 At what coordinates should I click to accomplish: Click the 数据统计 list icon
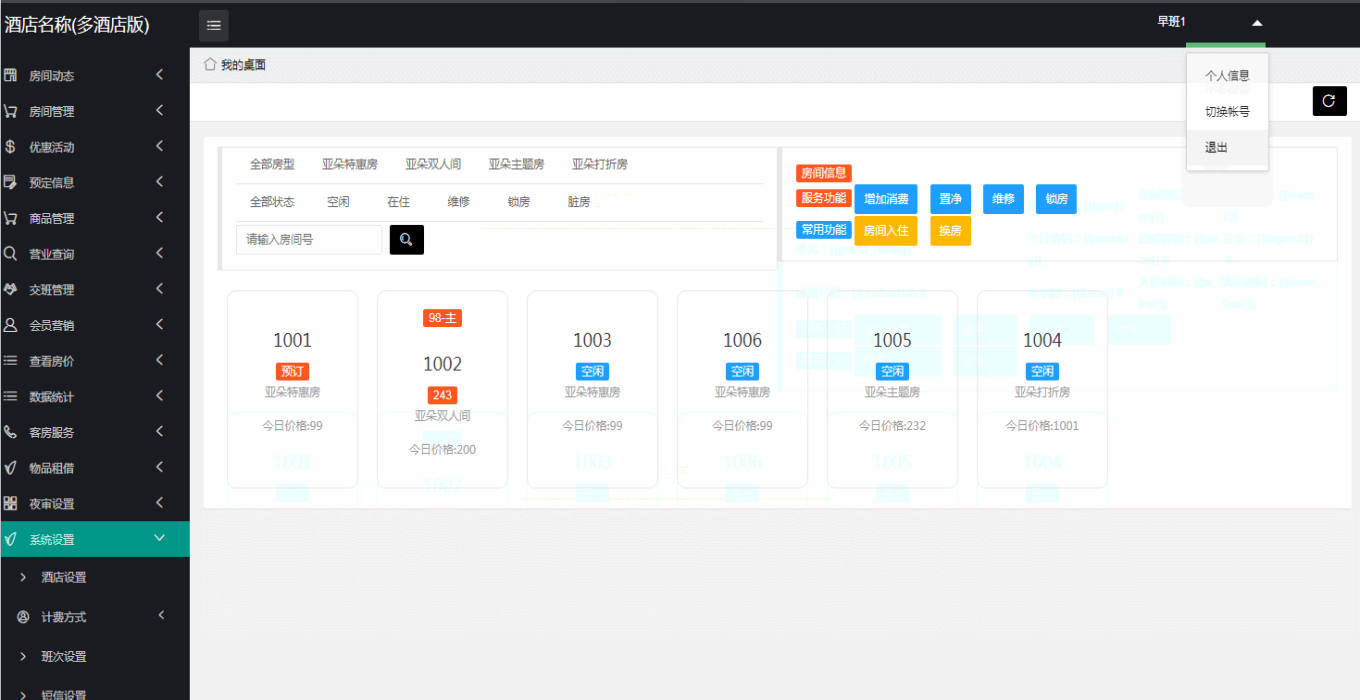pyautogui.click(x=10, y=396)
